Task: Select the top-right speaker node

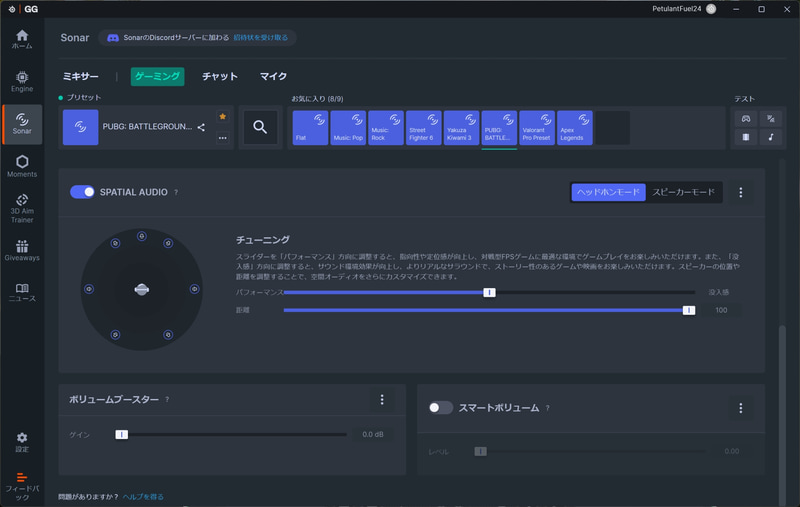Action: coord(168,243)
